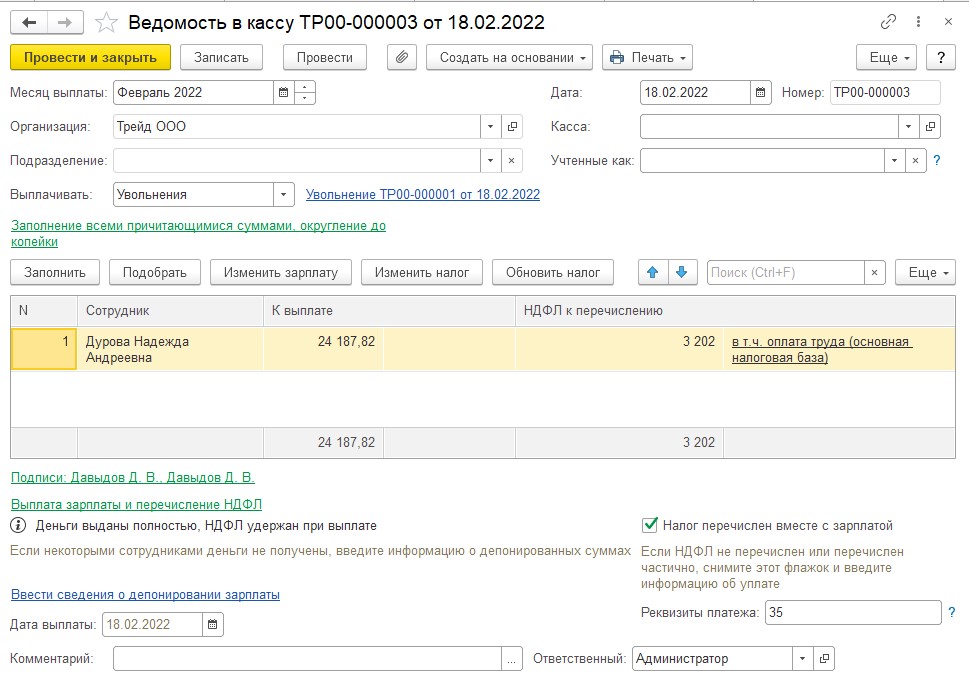Expand the Подразделение dropdown

point(490,161)
